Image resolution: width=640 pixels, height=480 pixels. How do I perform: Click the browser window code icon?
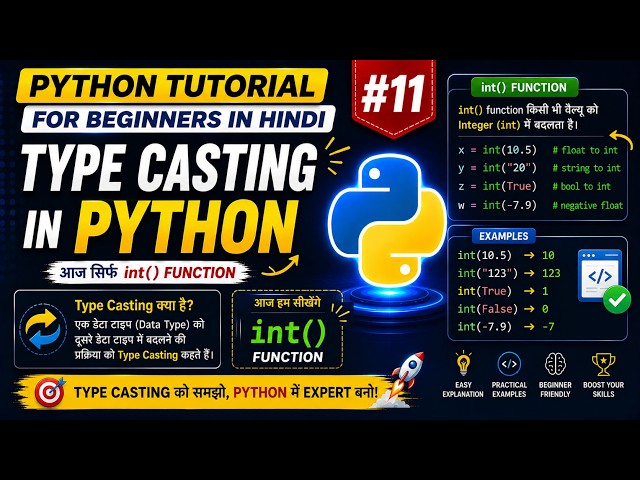click(600, 276)
